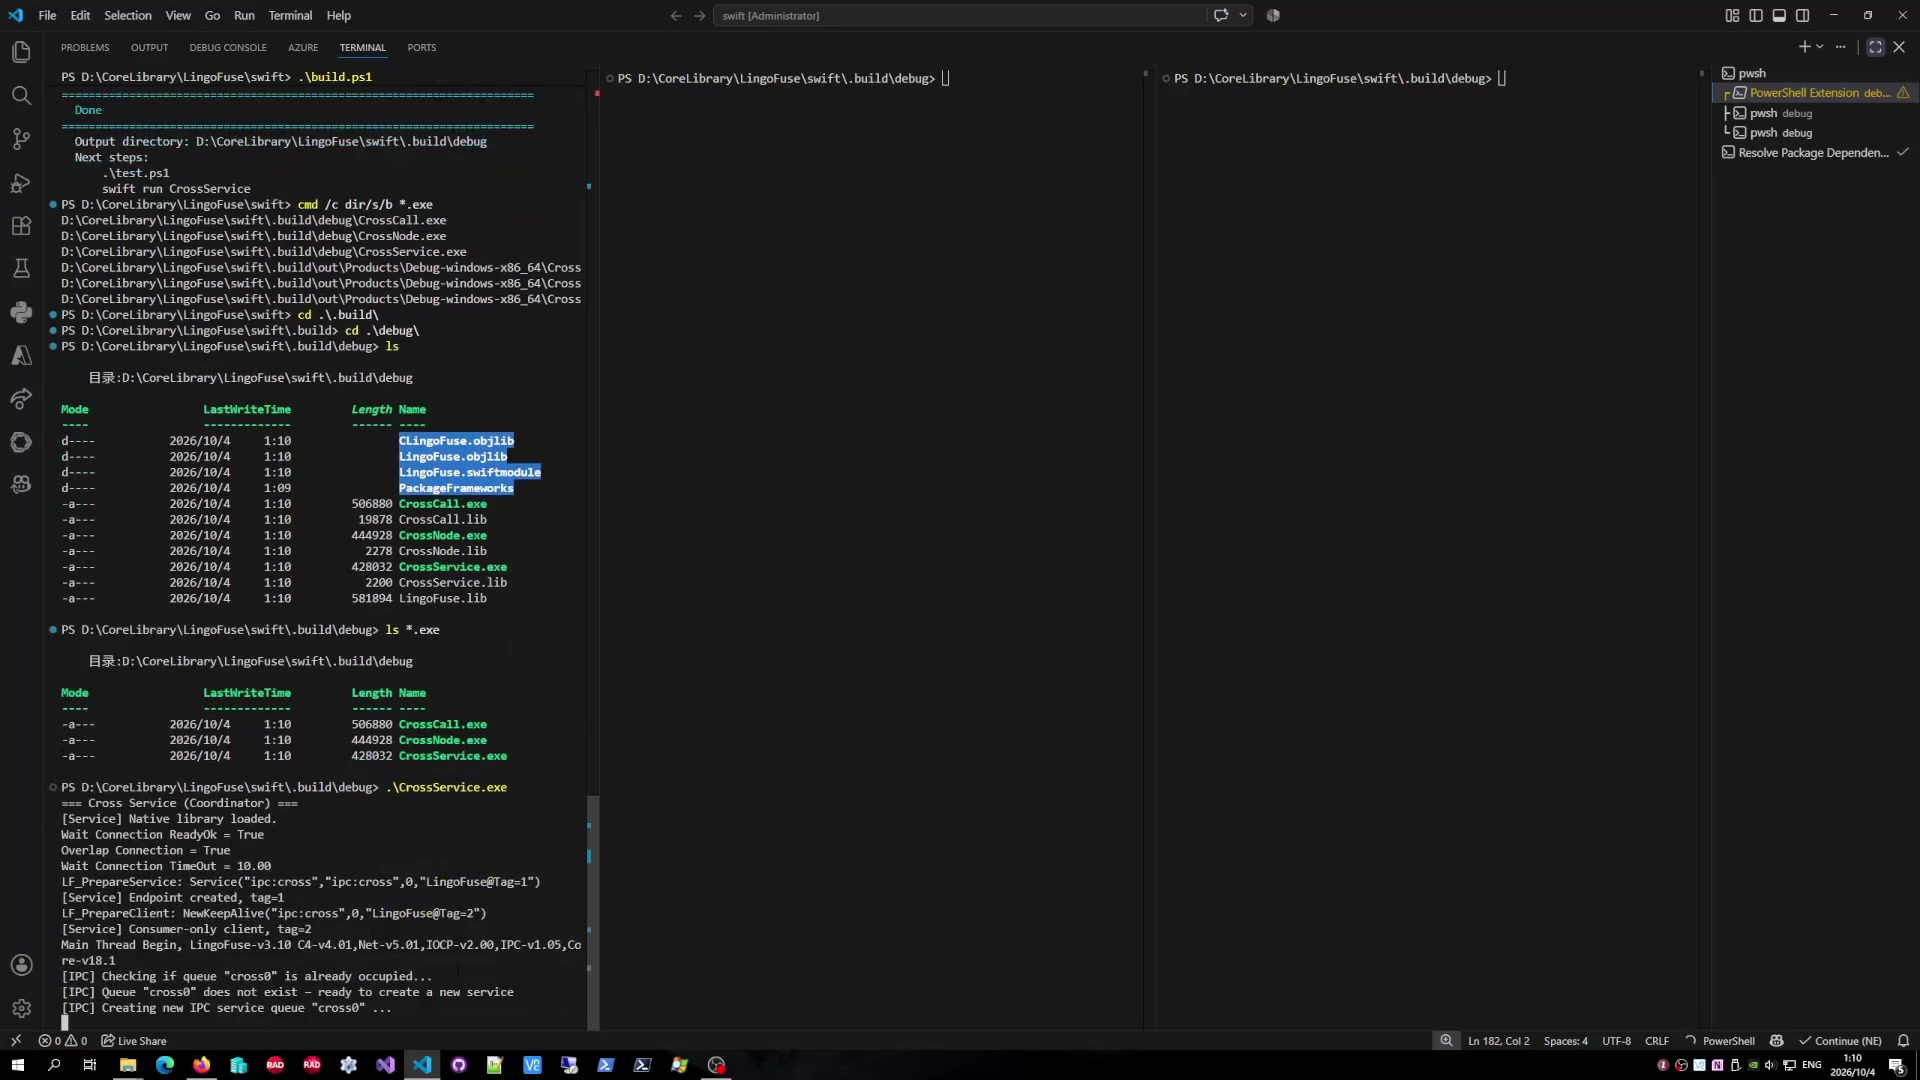
Task: Open the Selection menu
Action: tap(128, 15)
